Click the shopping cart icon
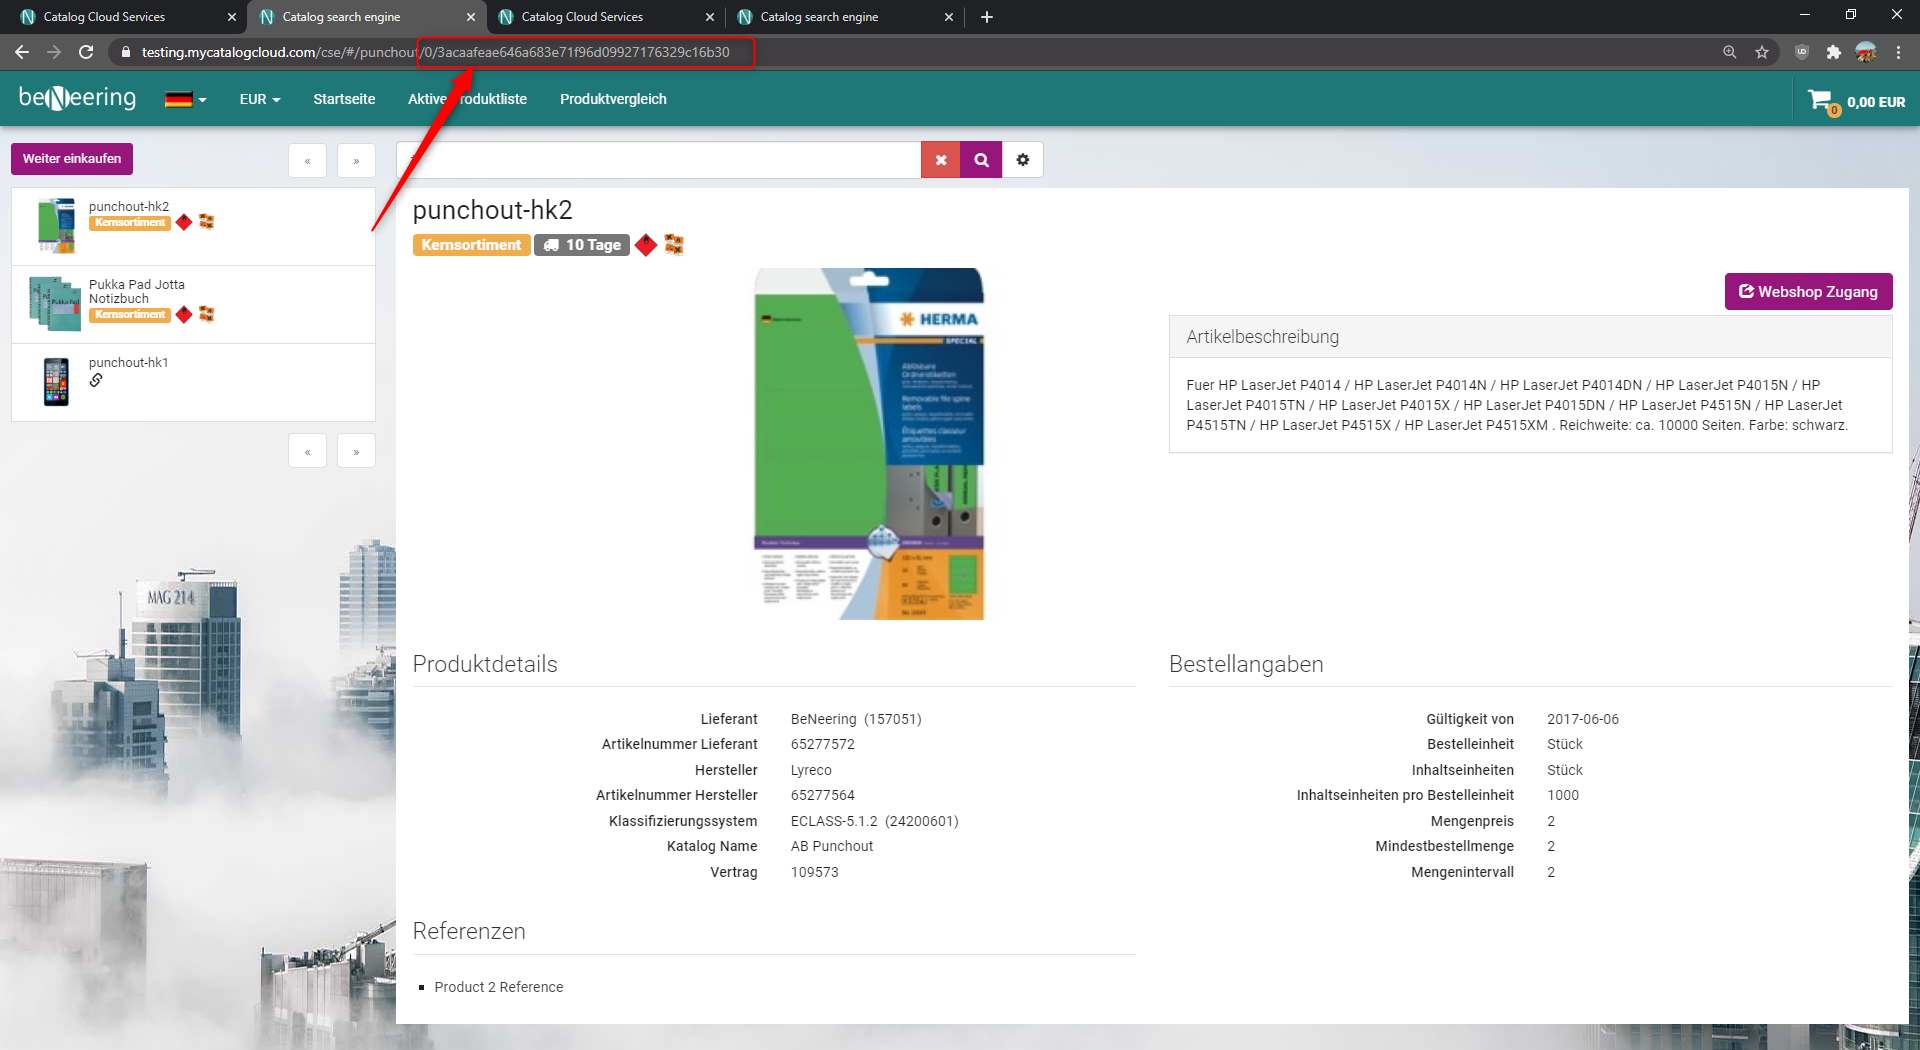1920x1050 pixels. [1821, 101]
